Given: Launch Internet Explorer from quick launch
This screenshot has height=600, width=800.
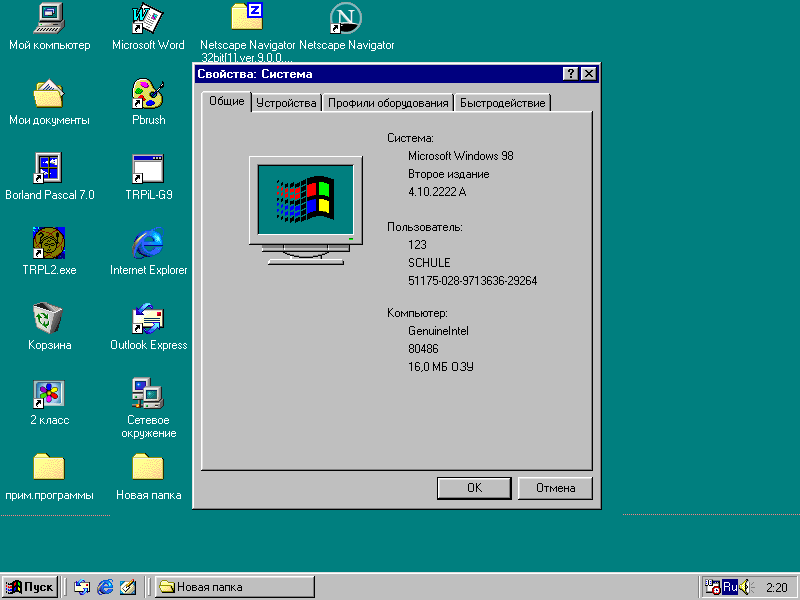Looking at the screenshot, I should point(105,587).
